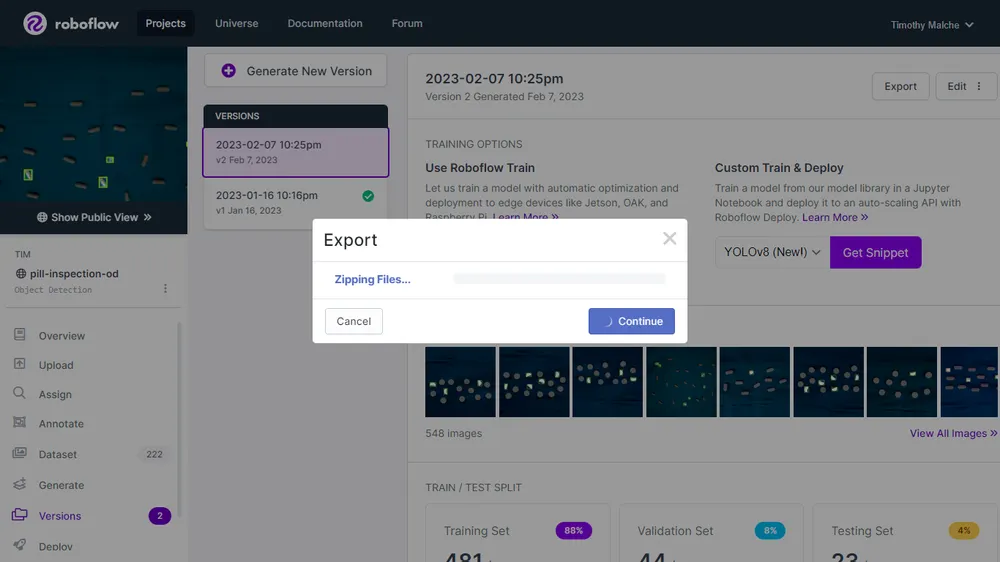Click Continue in the Export dialog
1000x562 pixels.
pyautogui.click(x=631, y=321)
